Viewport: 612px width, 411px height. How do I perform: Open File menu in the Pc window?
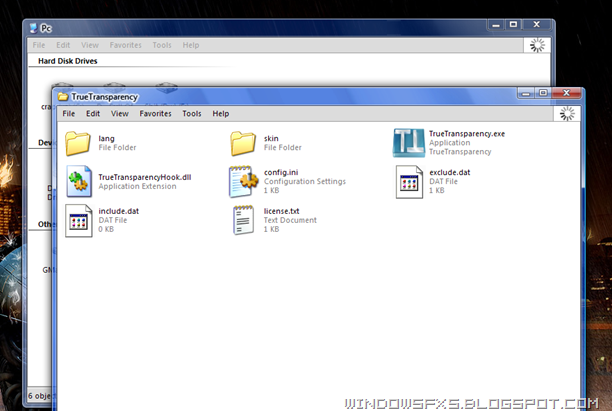[39, 45]
